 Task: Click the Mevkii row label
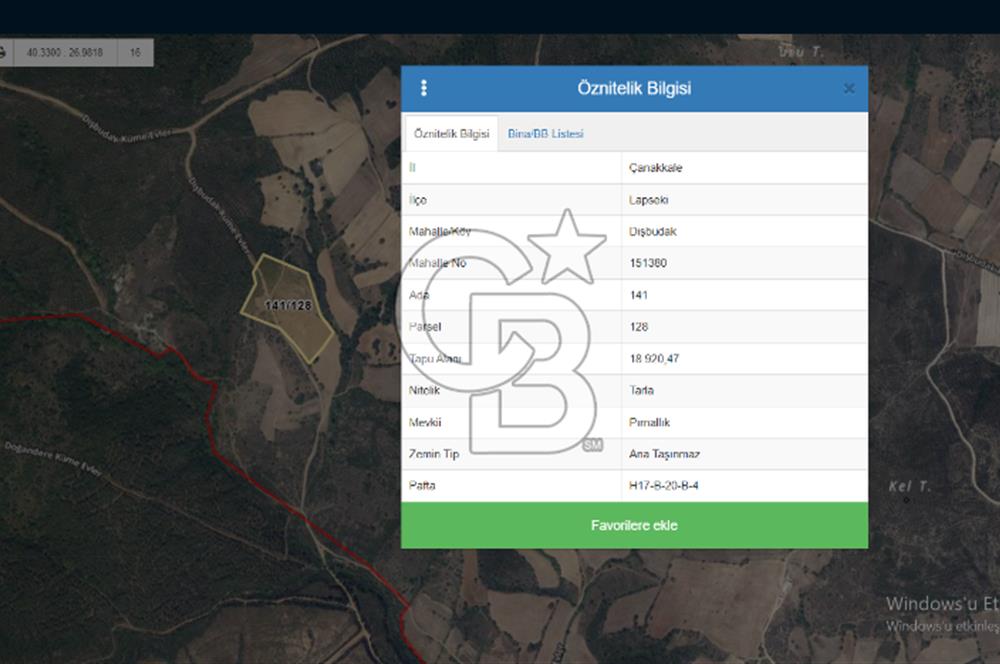click(425, 422)
